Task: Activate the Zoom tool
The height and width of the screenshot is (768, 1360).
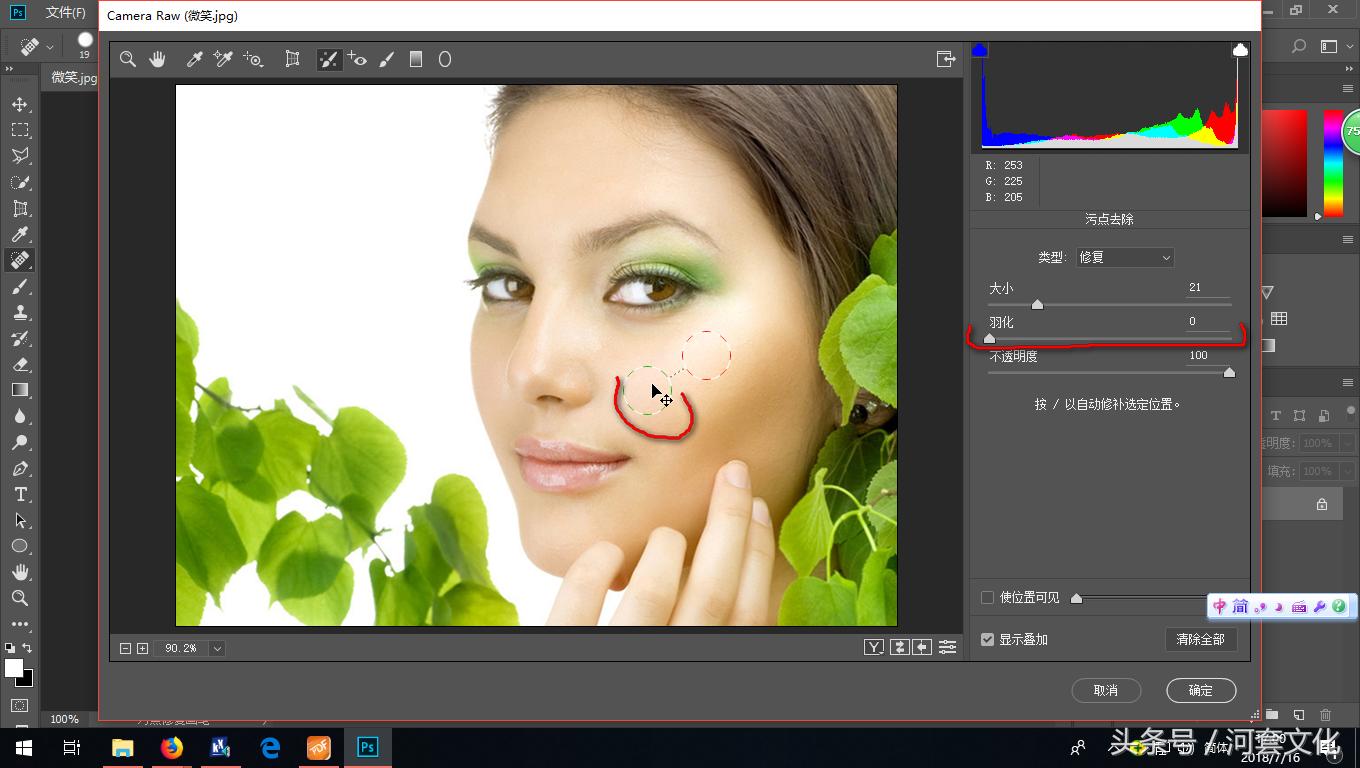Action: [x=127, y=59]
